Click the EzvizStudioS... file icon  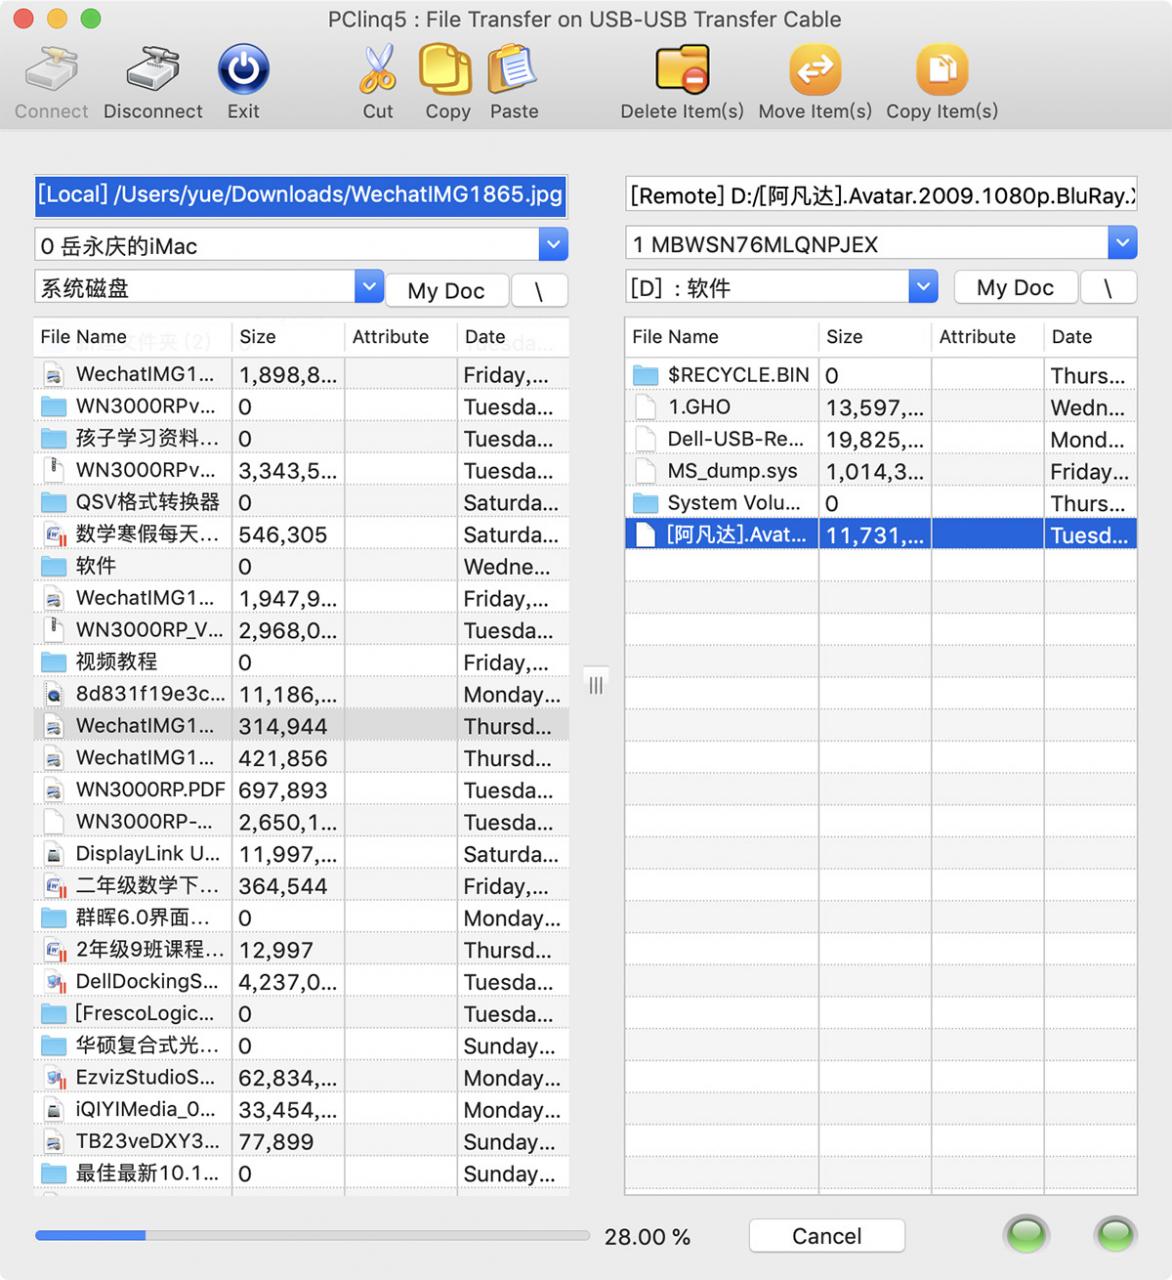point(54,1078)
